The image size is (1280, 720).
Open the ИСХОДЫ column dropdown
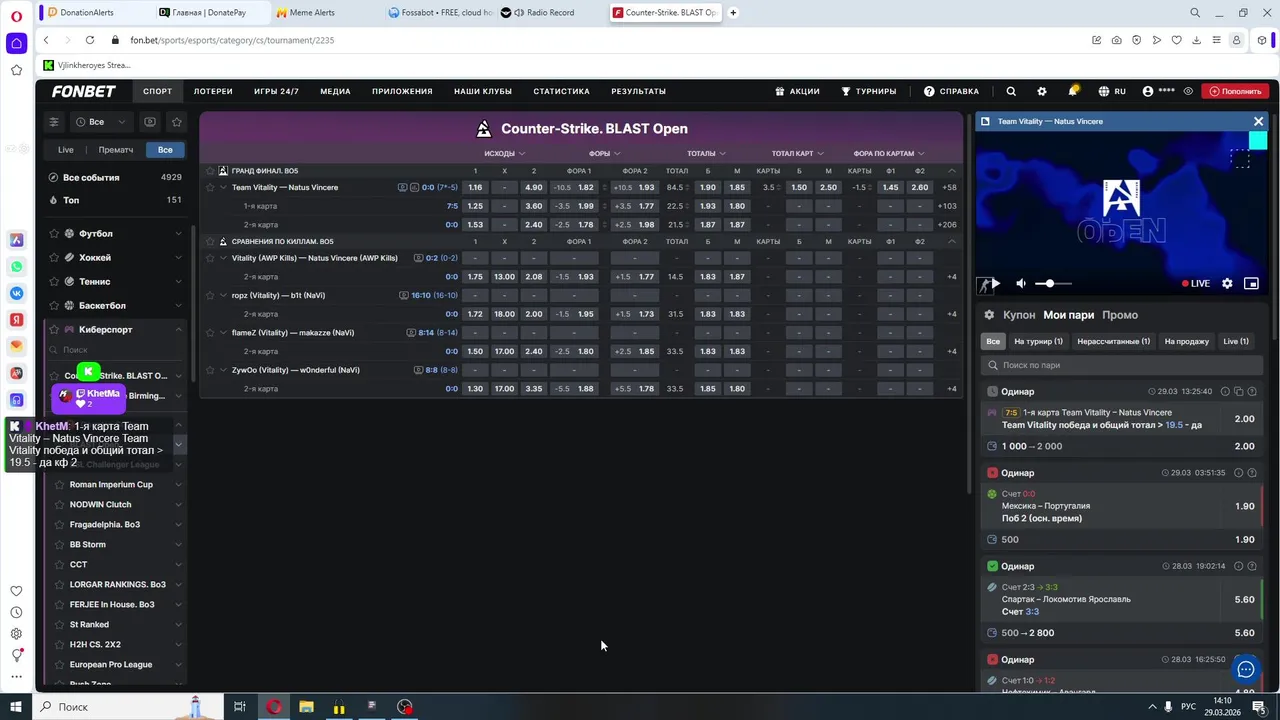pyautogui.click(x=505, y=154)
